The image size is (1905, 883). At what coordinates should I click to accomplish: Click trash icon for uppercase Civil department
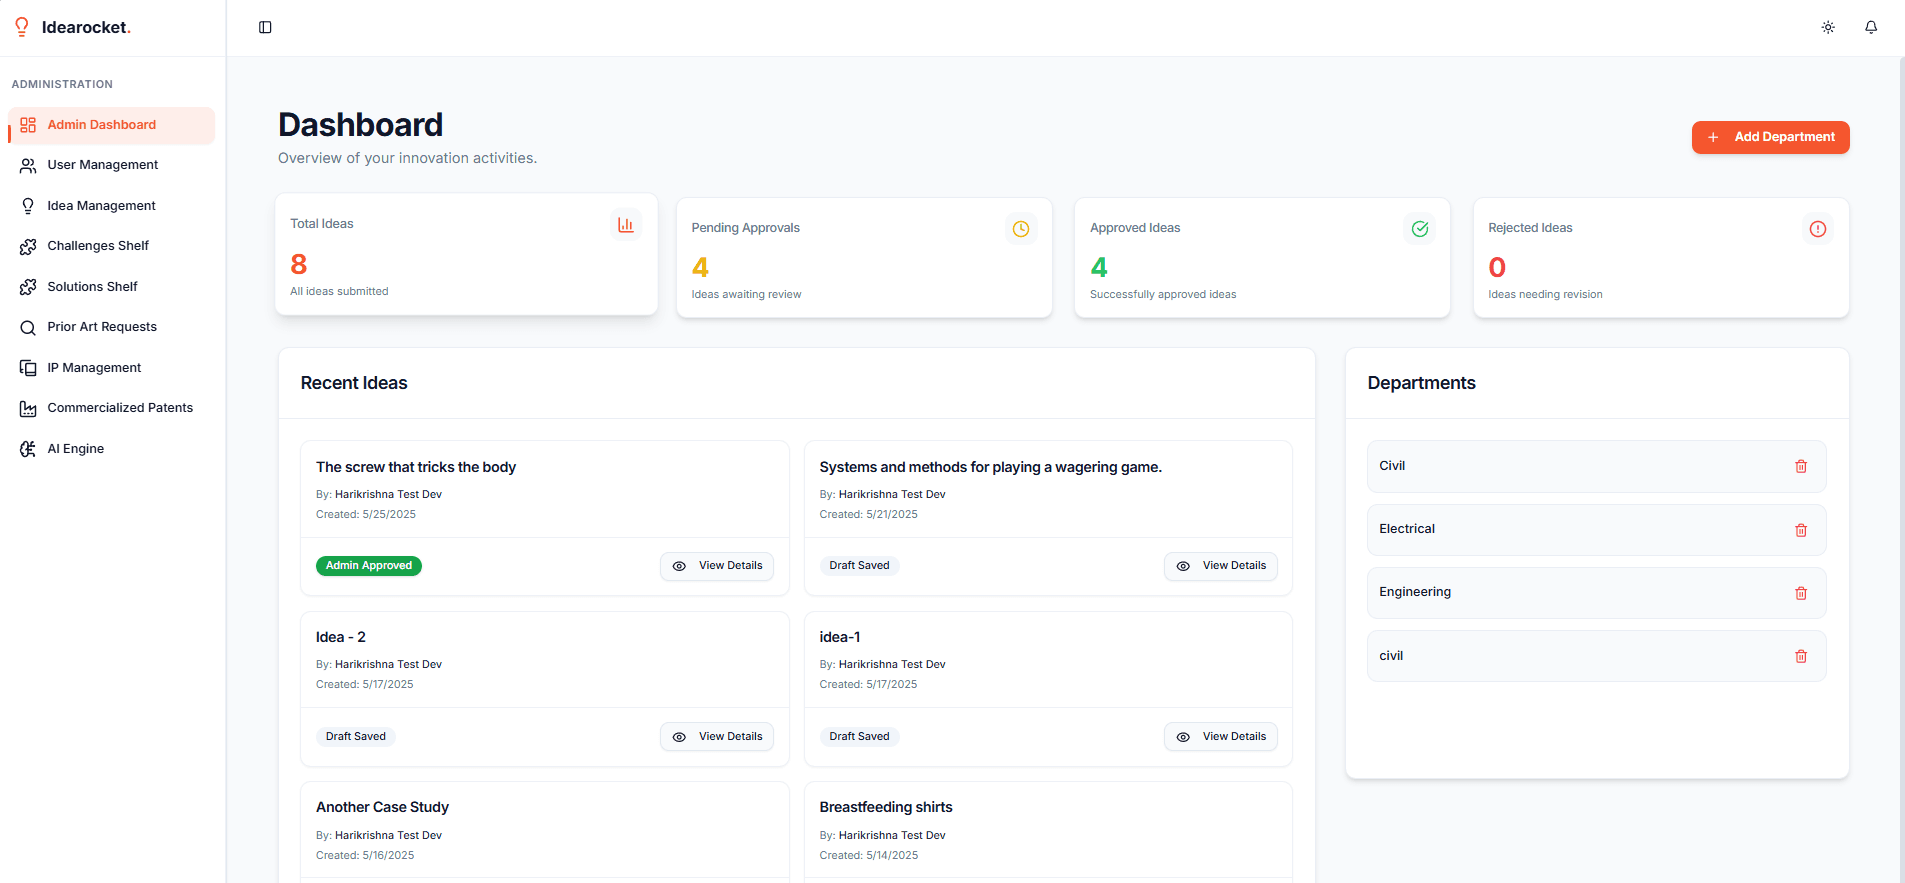click(x=1801, y=466)
